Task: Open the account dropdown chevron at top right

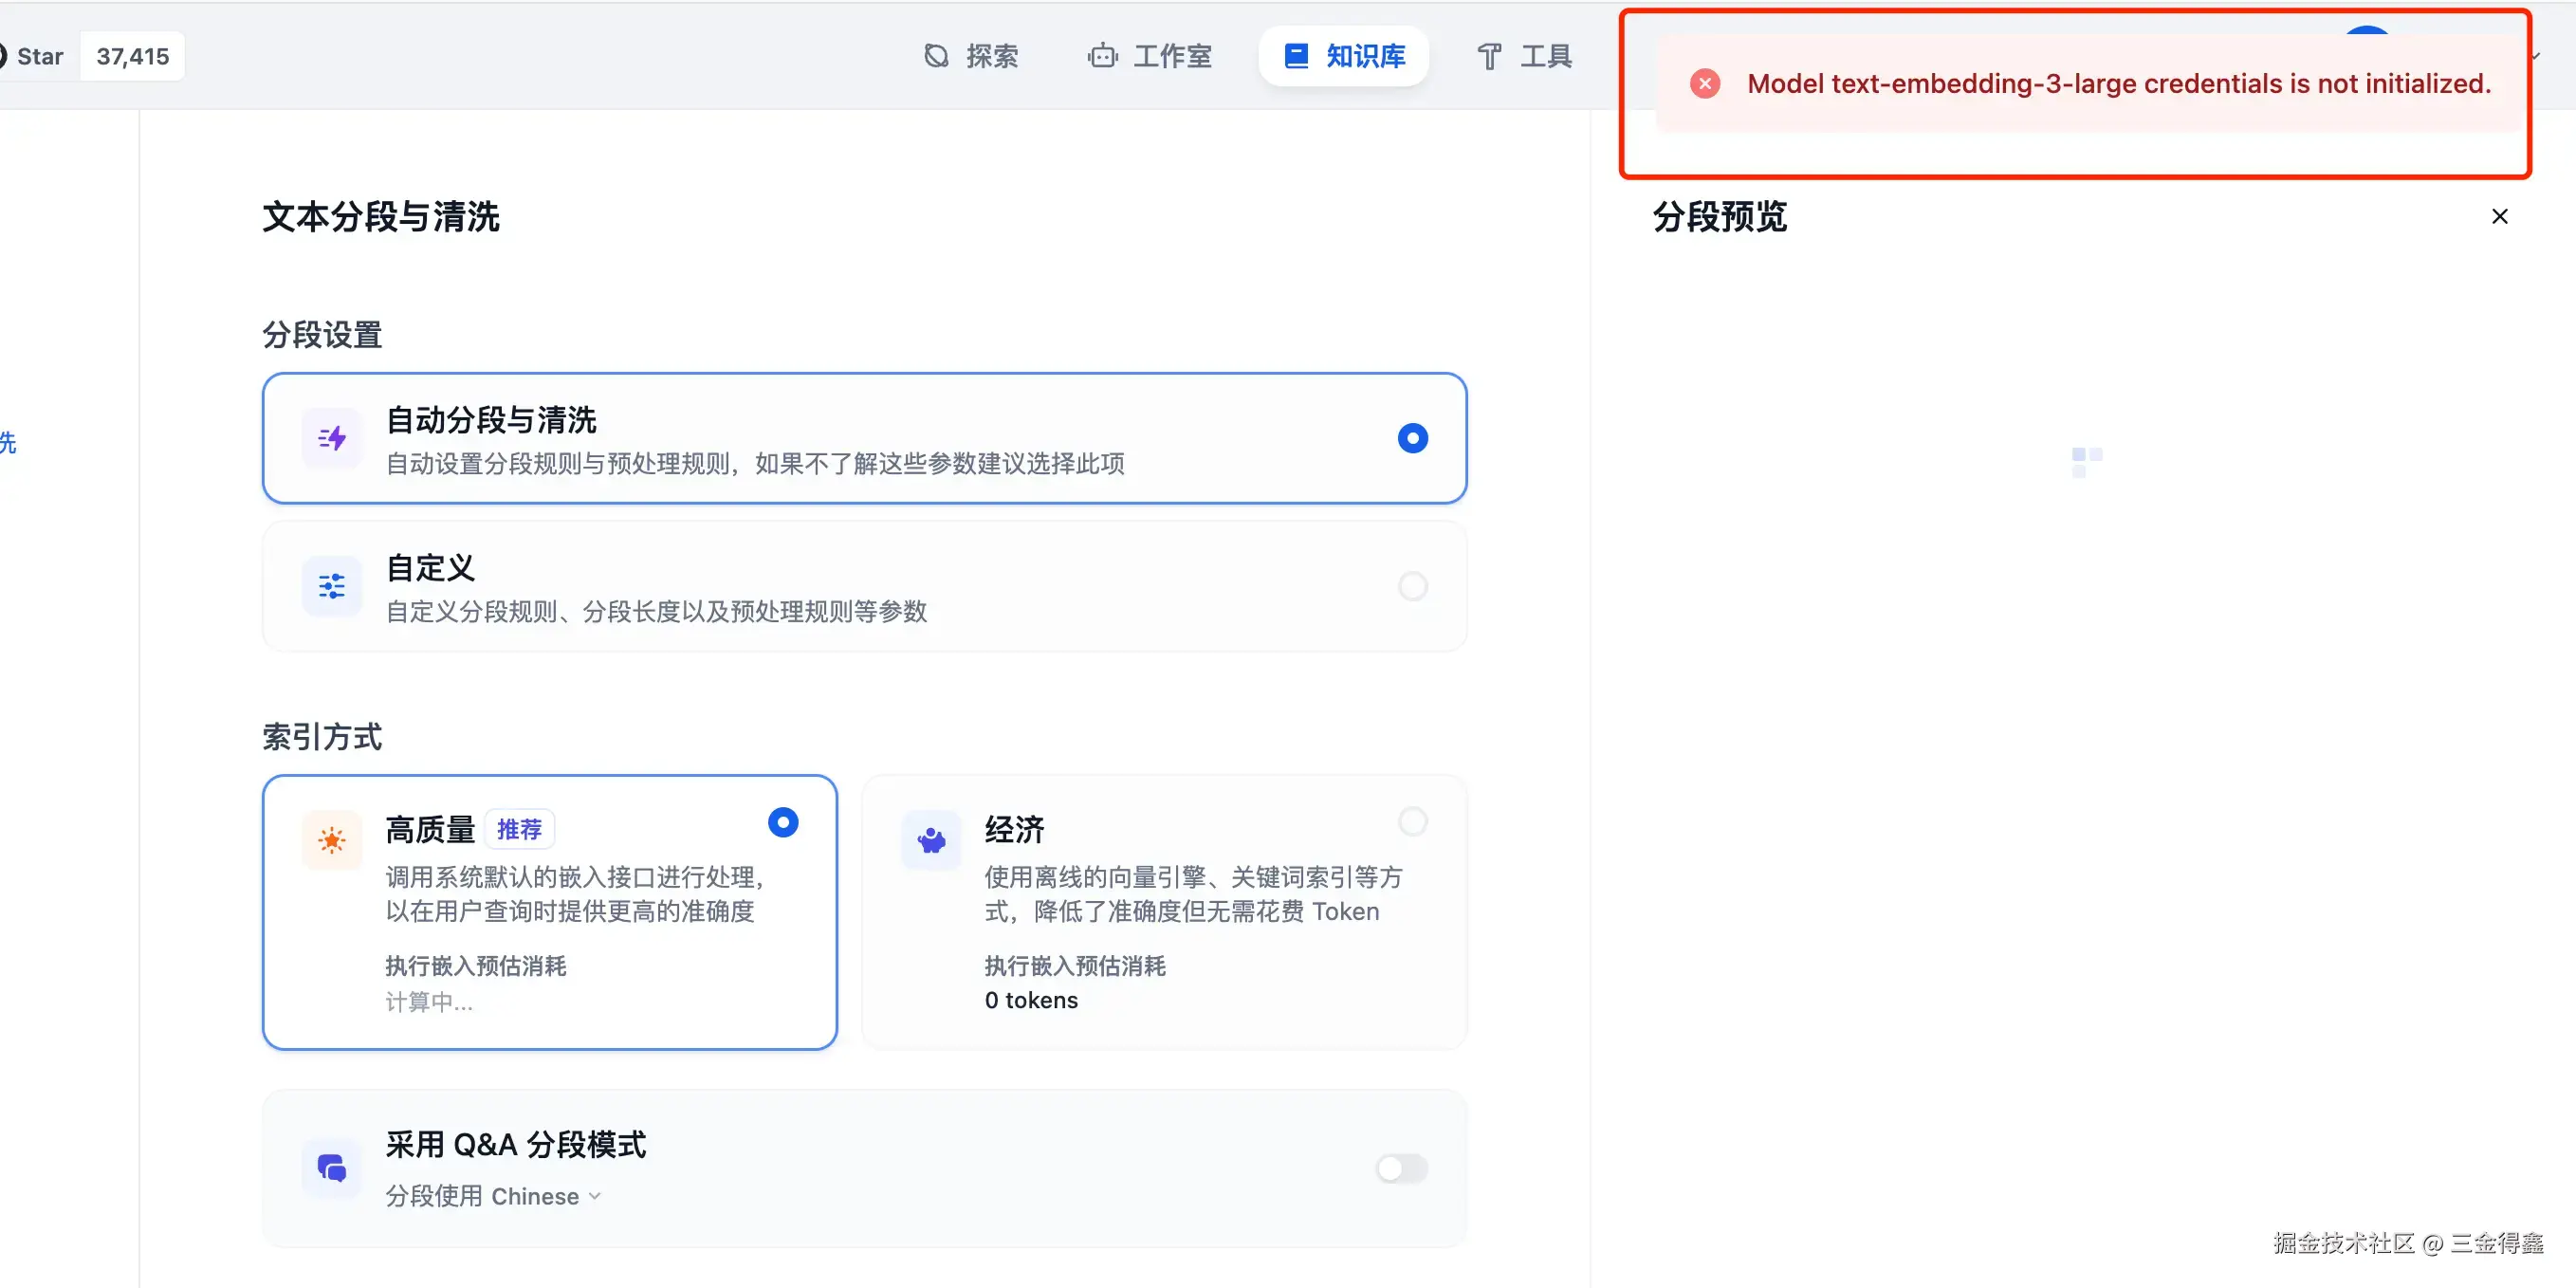Action: pyautogui.click(x=2536, y=56)
